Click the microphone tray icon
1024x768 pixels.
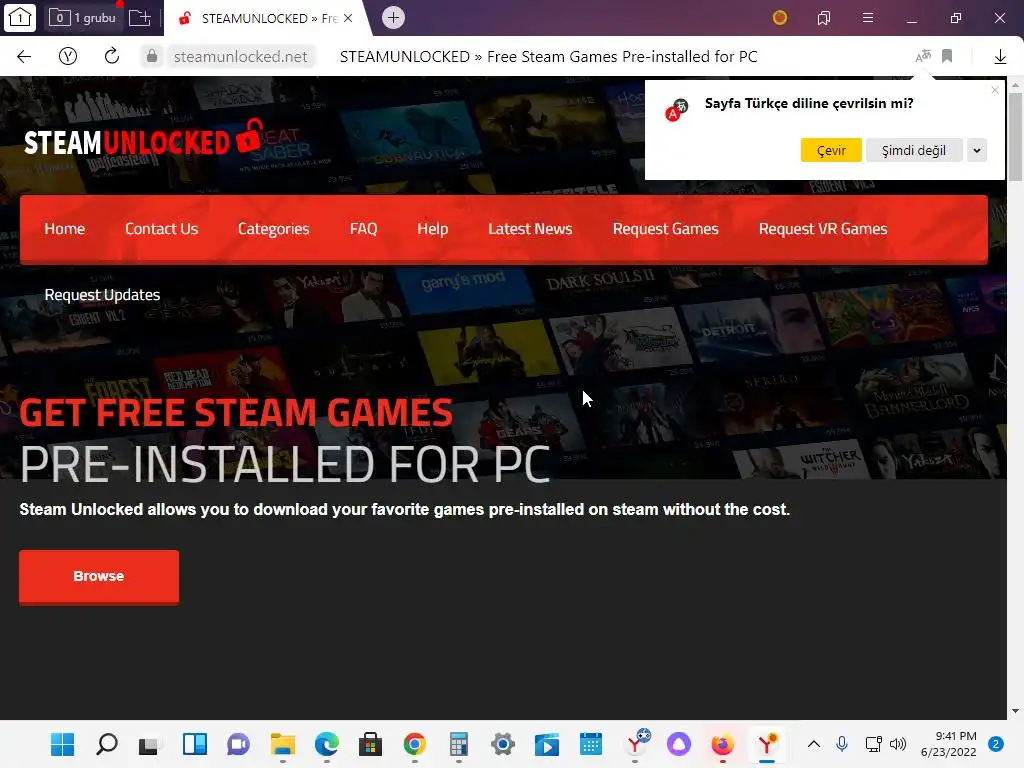(x=842, y=744)
